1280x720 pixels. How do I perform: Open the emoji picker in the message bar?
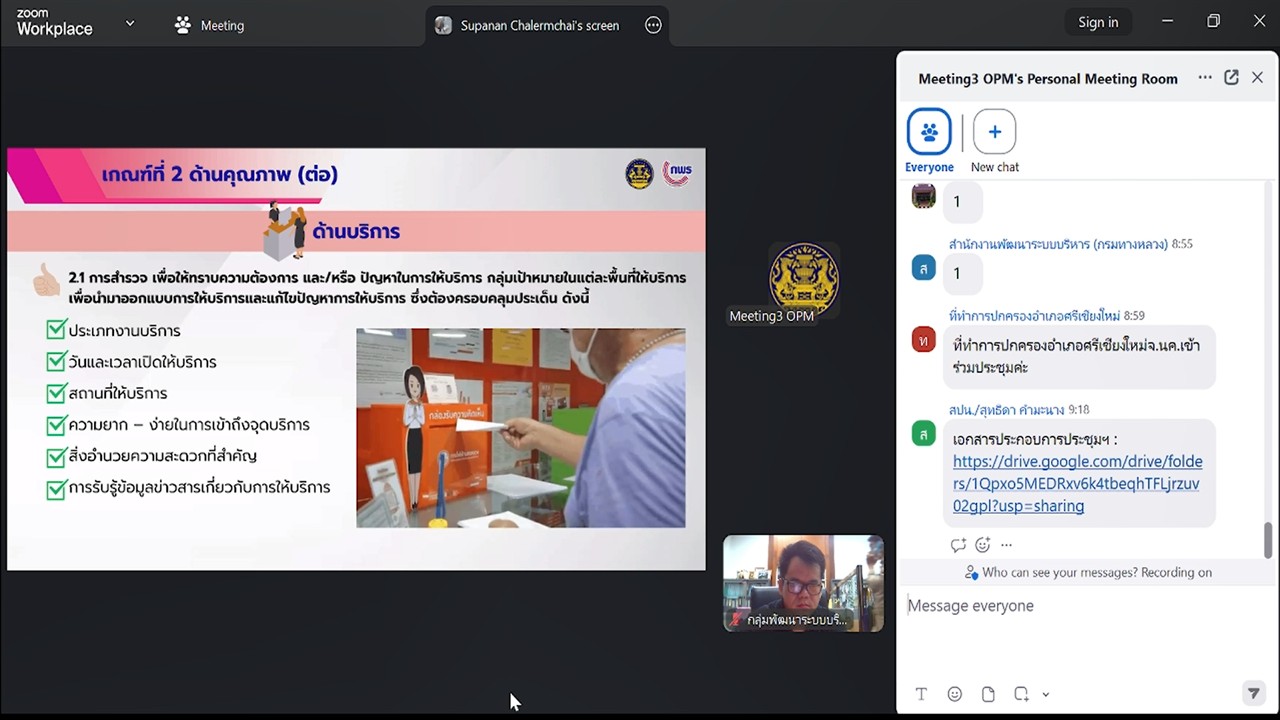pos(954,693)
